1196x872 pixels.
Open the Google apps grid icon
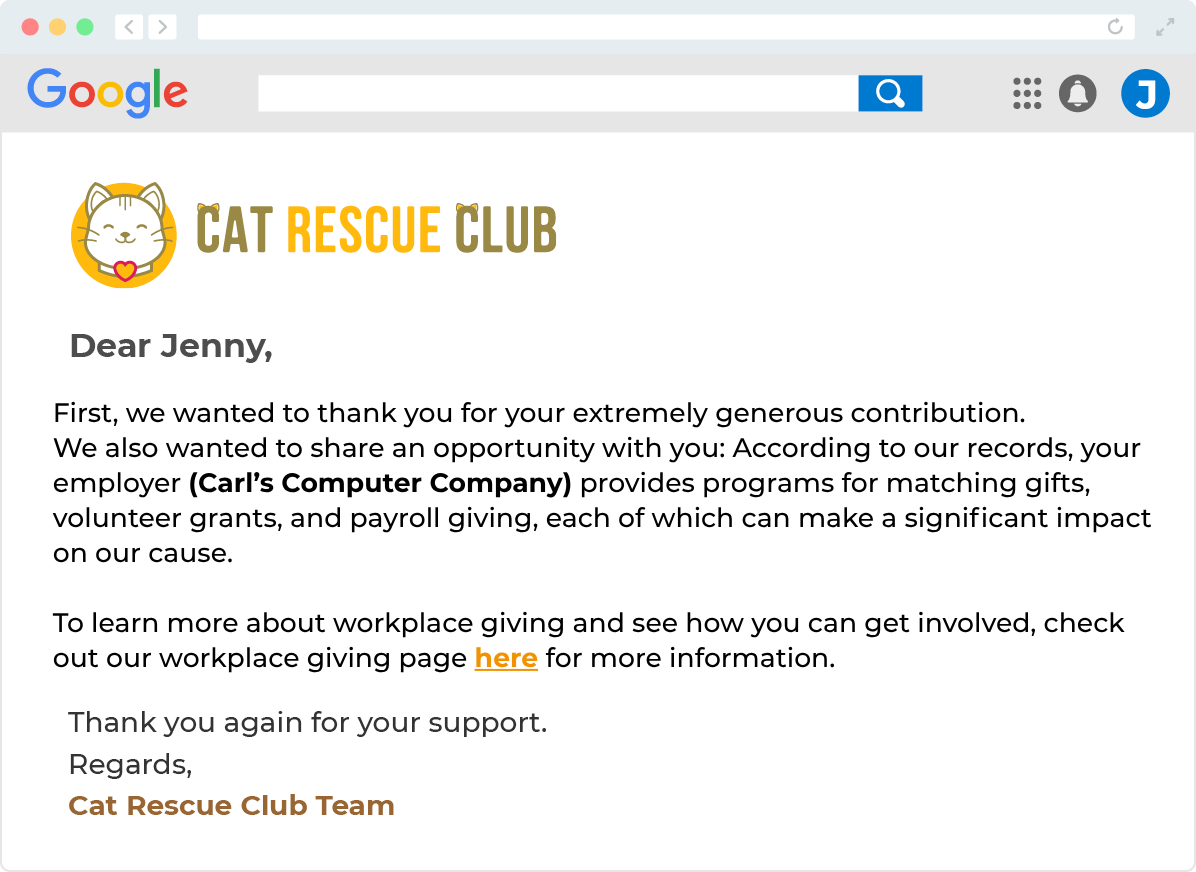click(x=1027, y=93)
